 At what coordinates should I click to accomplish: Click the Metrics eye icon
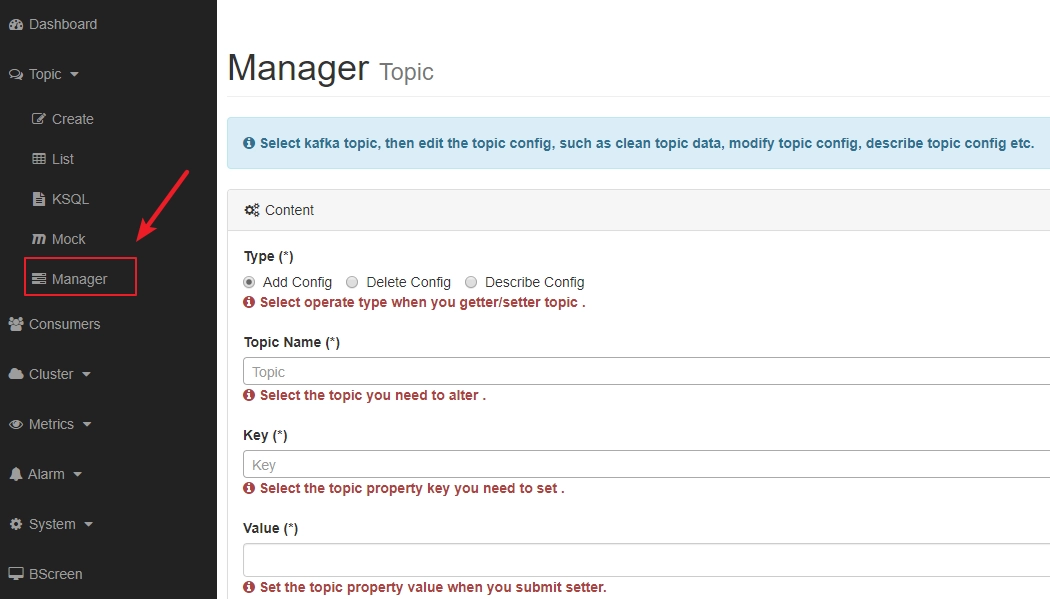point(16,424)
